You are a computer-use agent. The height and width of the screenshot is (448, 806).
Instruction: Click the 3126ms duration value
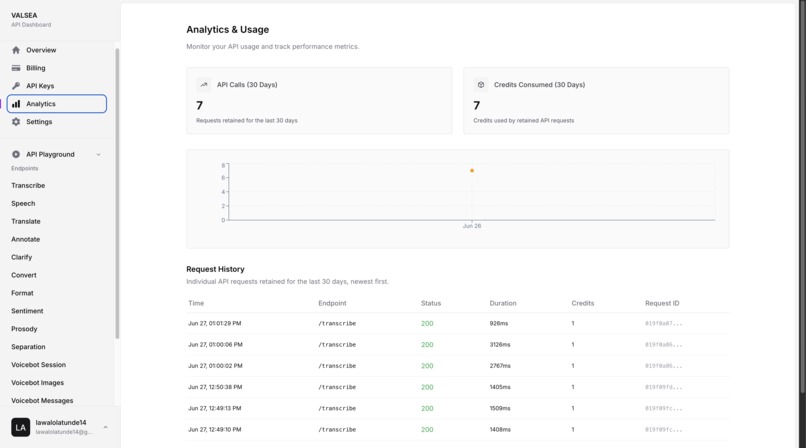pyautogui.click(x=500, y=345)
